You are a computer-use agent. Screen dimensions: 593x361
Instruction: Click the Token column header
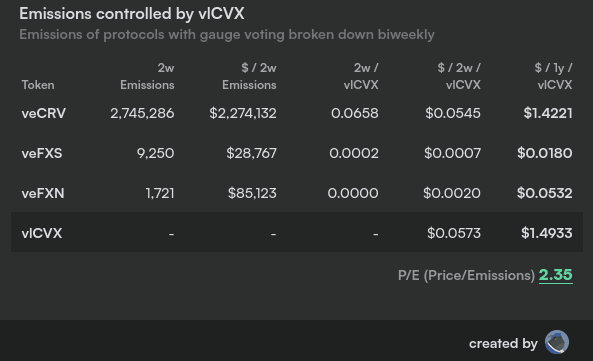point(38,85)
